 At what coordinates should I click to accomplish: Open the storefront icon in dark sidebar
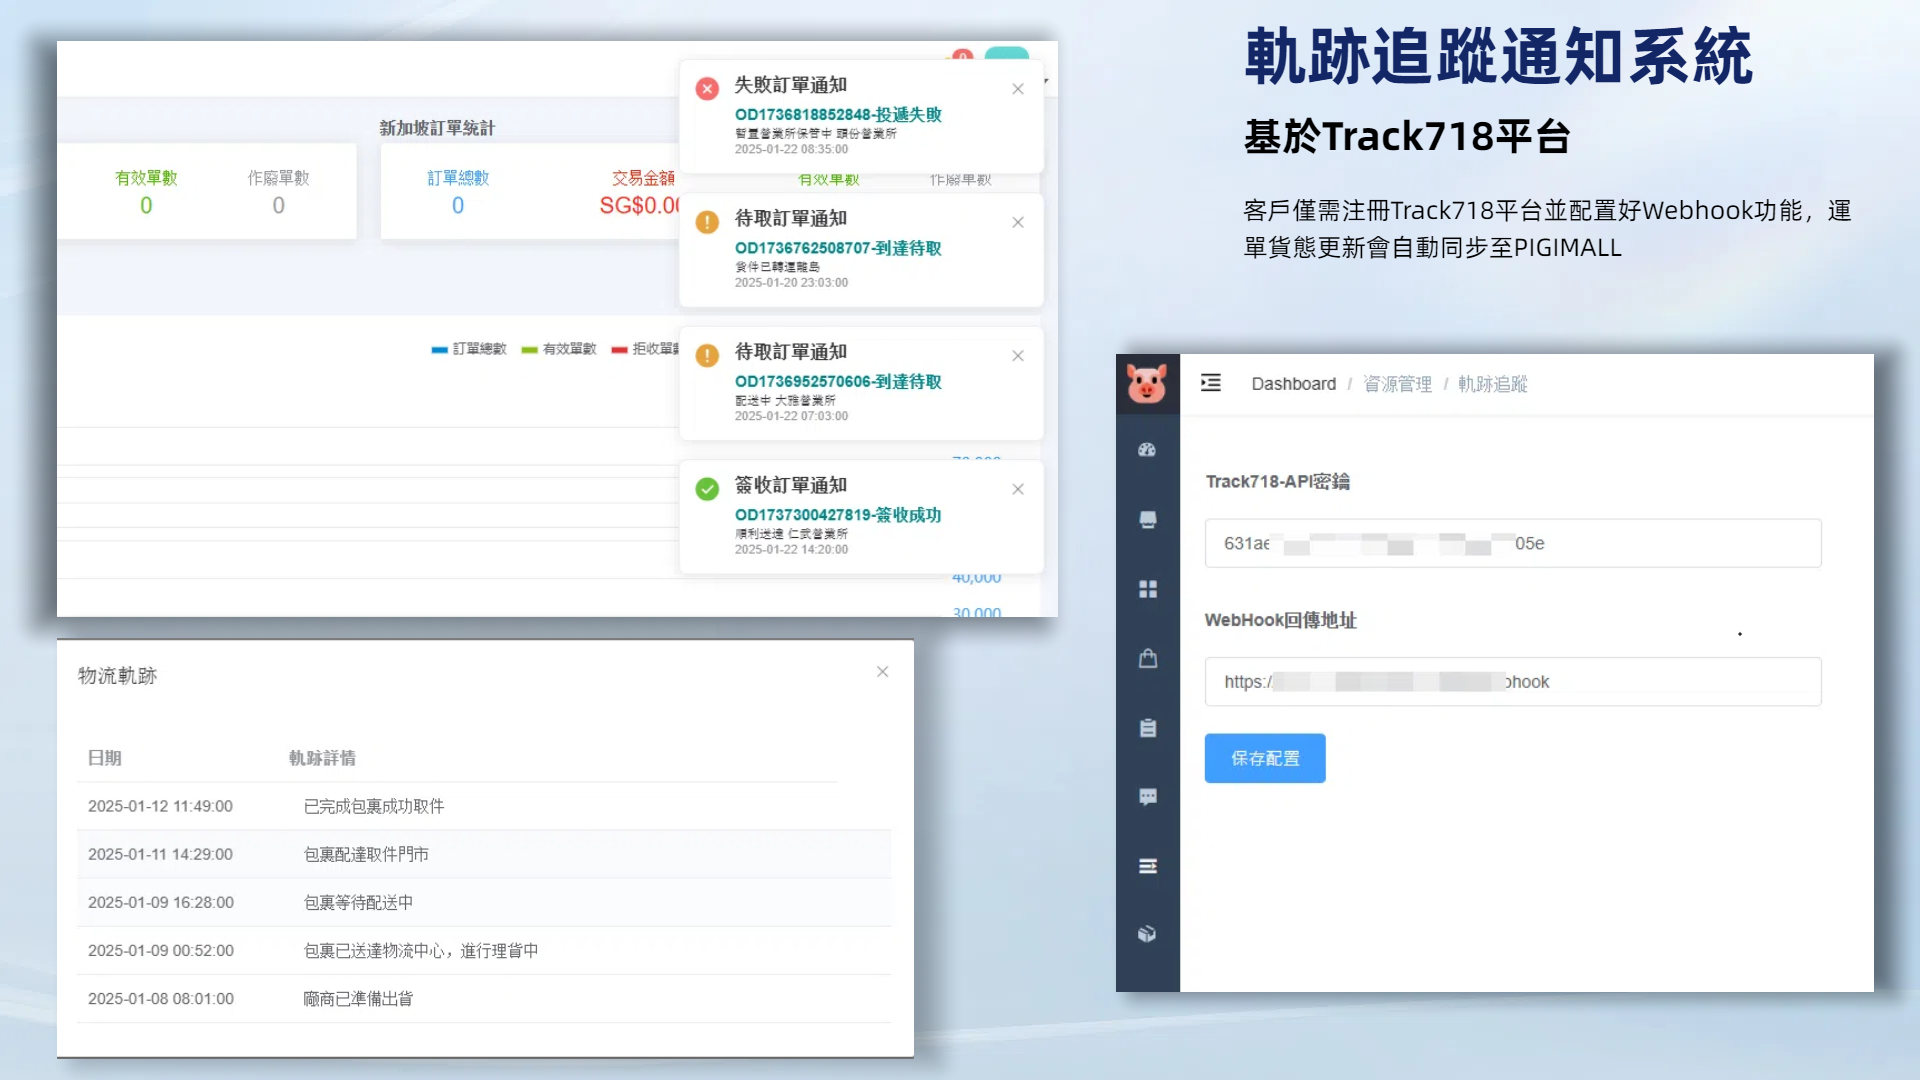[x=1147, y=519]
